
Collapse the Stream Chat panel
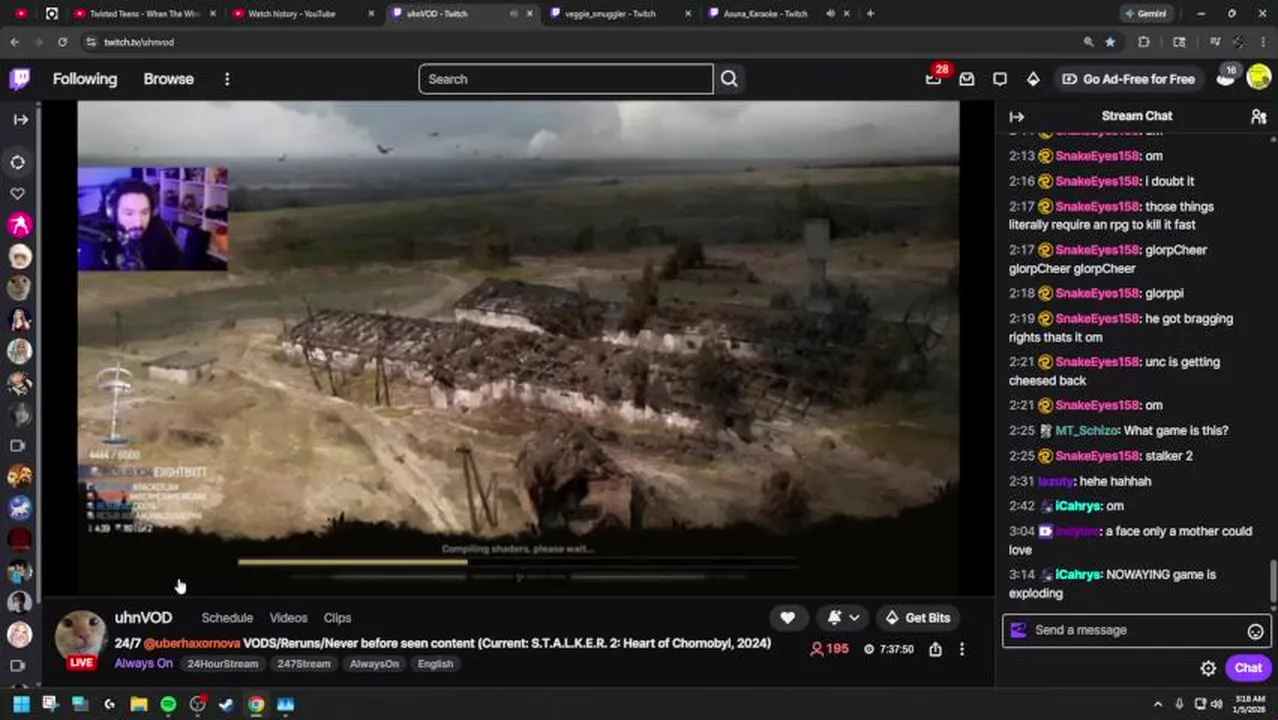tap(1017, 116)
